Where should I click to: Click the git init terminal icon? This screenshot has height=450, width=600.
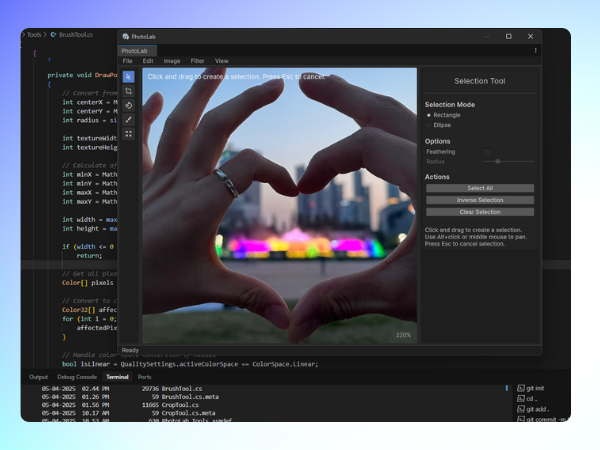(520, 388)
